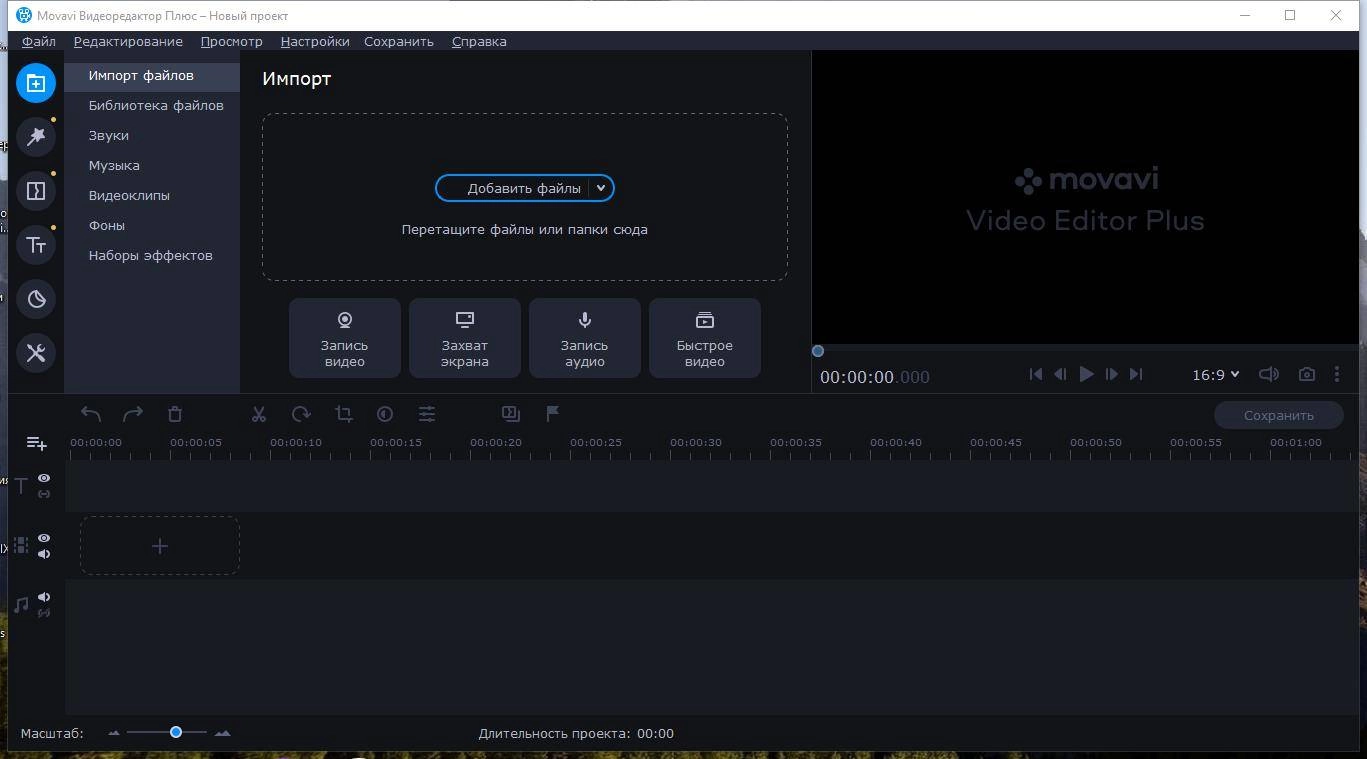Add a marker with flag icon
The image size is (1367, 759).
pos(552,414)
